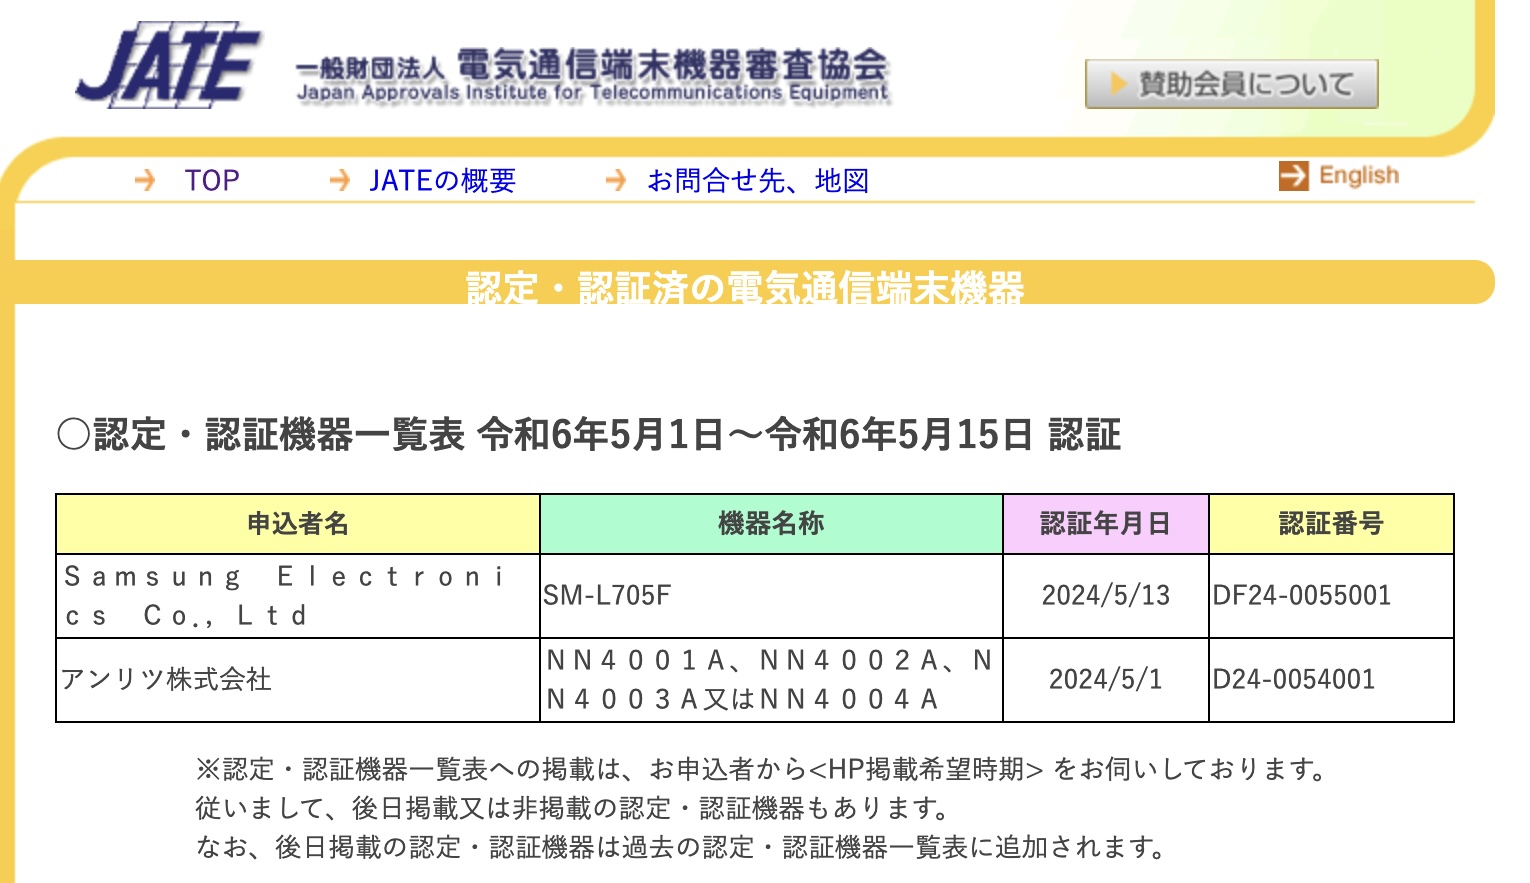Open the 賛助会員について button
Viewport: 1530px width, 883px height.
tap(1232, 84)
